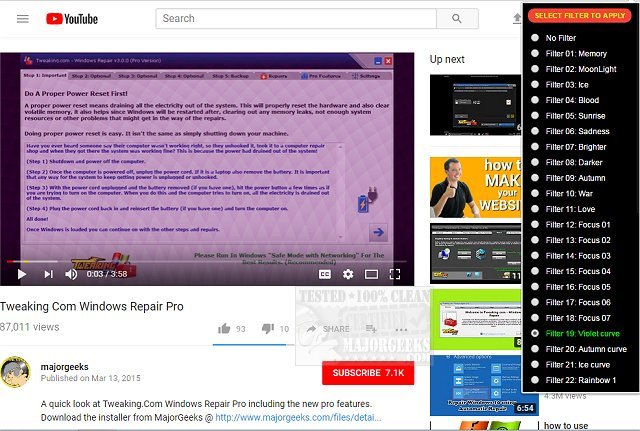Screen dimensions: 640x431
Task: Click the SELECT FILTER TO APPLY header
Action: (580, 16)
